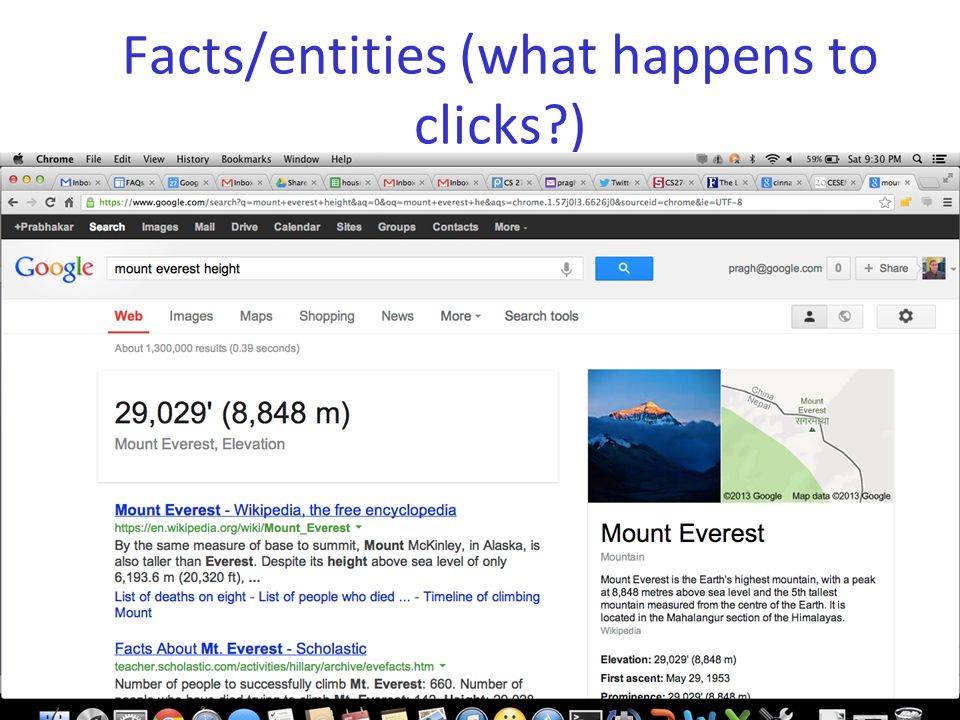Viewport: 960px width, 720px height.
Task: Open the profile photo avatar
Action: [x=934, y=268]
